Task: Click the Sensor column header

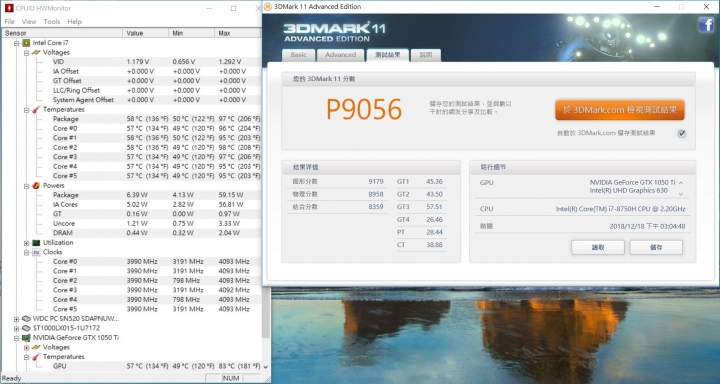Action: click(x=62, y=33)
